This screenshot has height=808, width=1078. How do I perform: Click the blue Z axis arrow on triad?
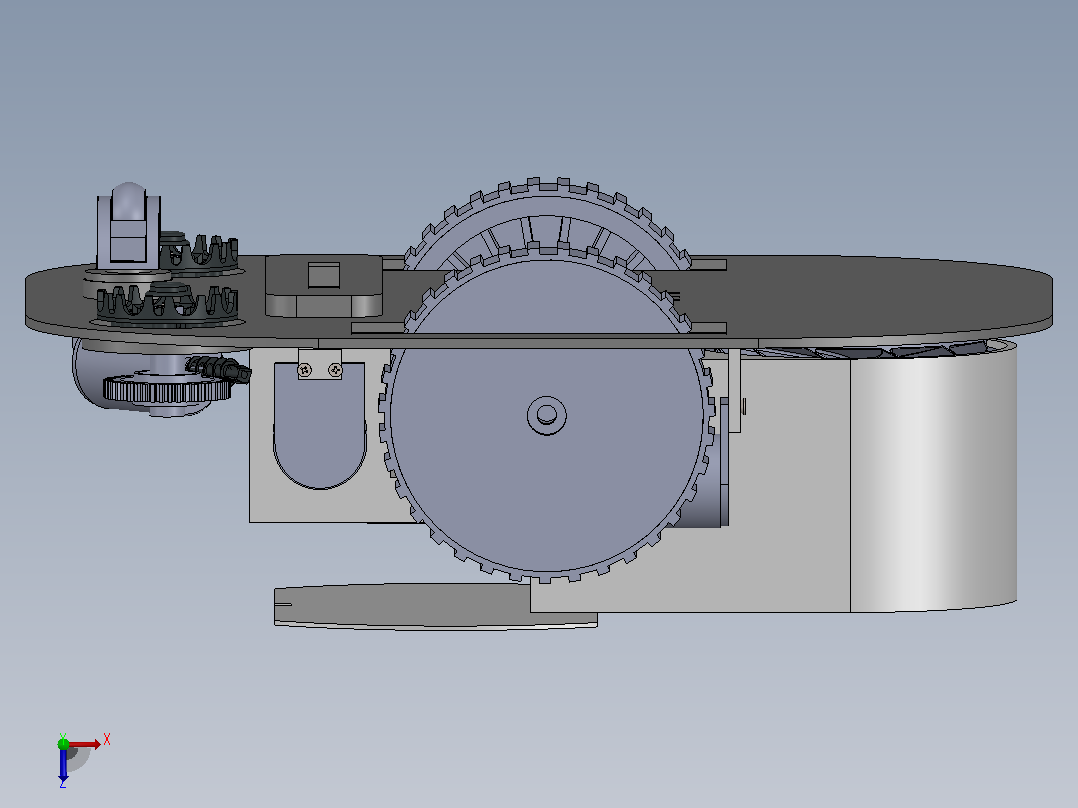point(63,765)
